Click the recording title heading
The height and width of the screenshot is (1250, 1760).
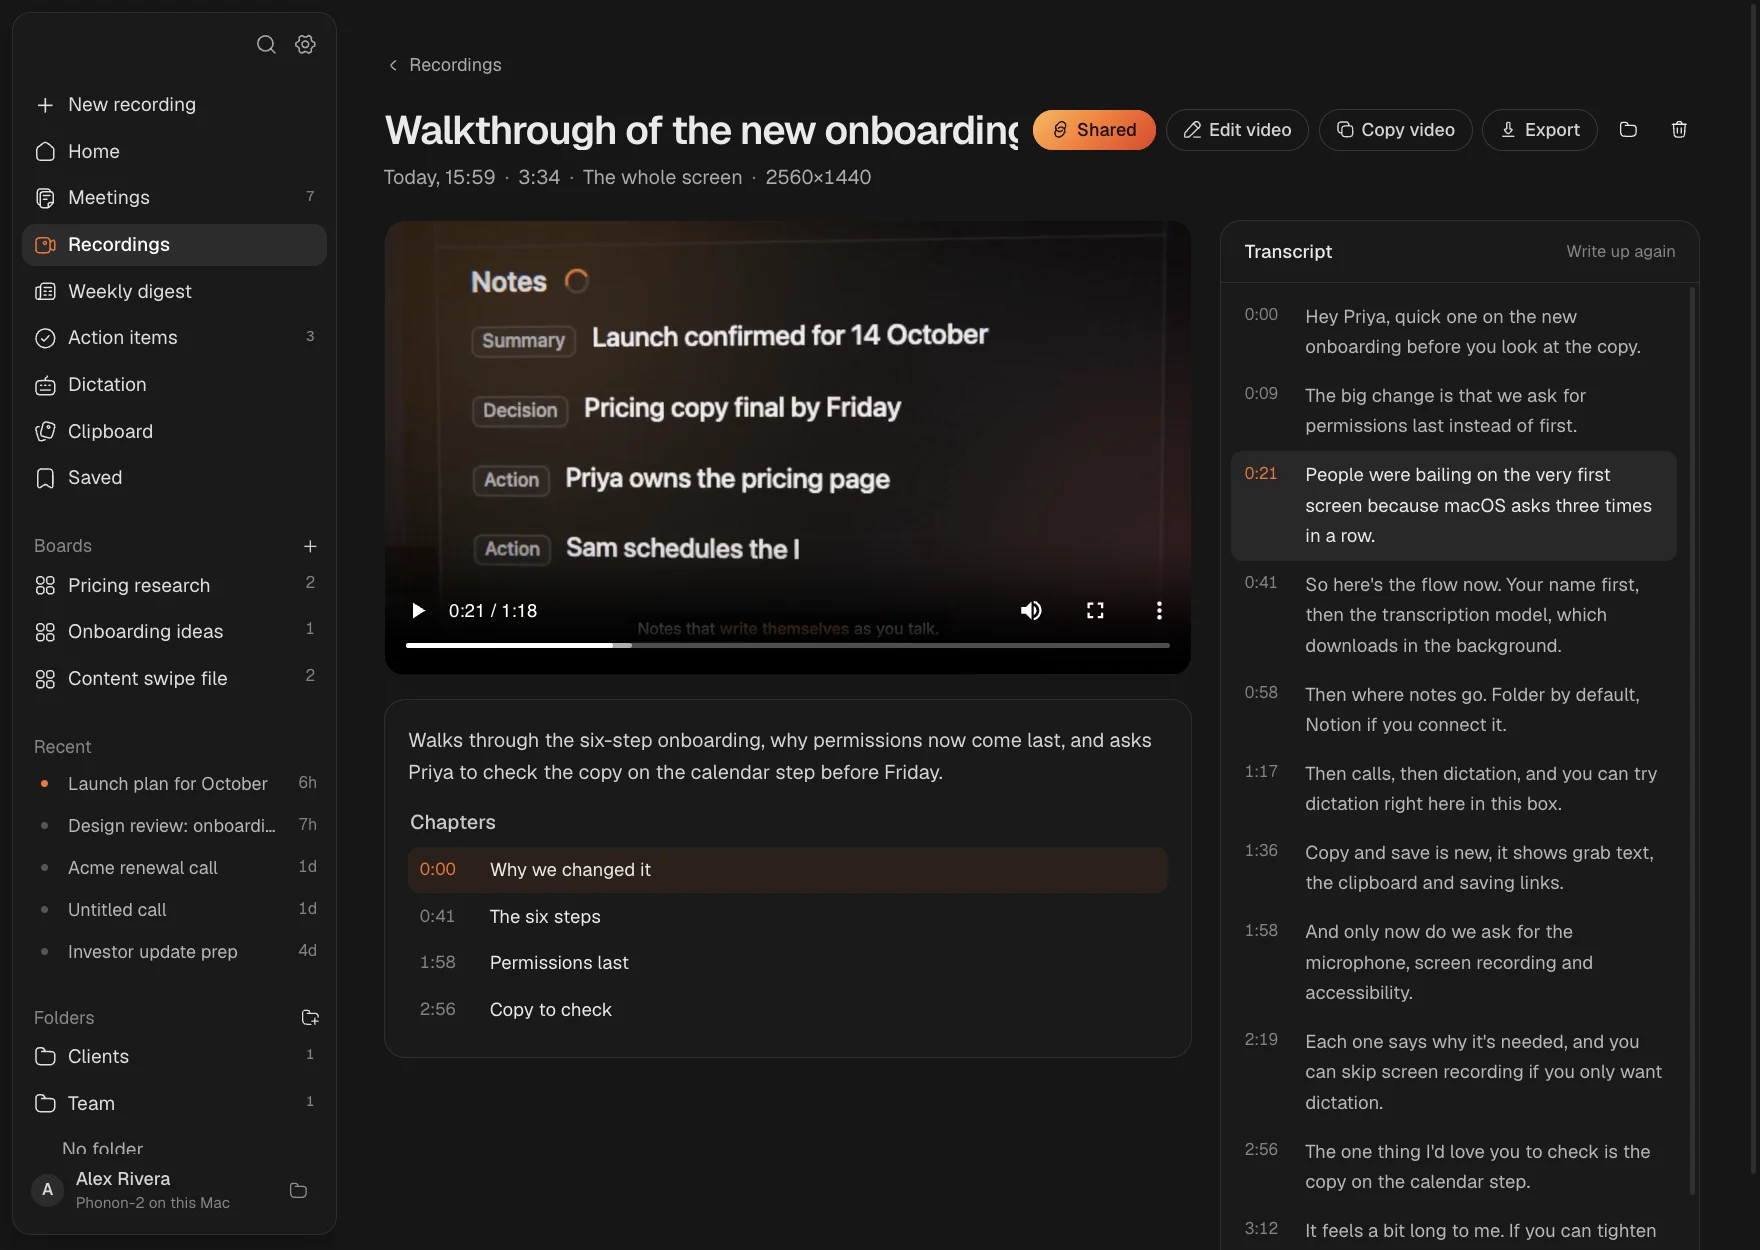pos(702,130)
